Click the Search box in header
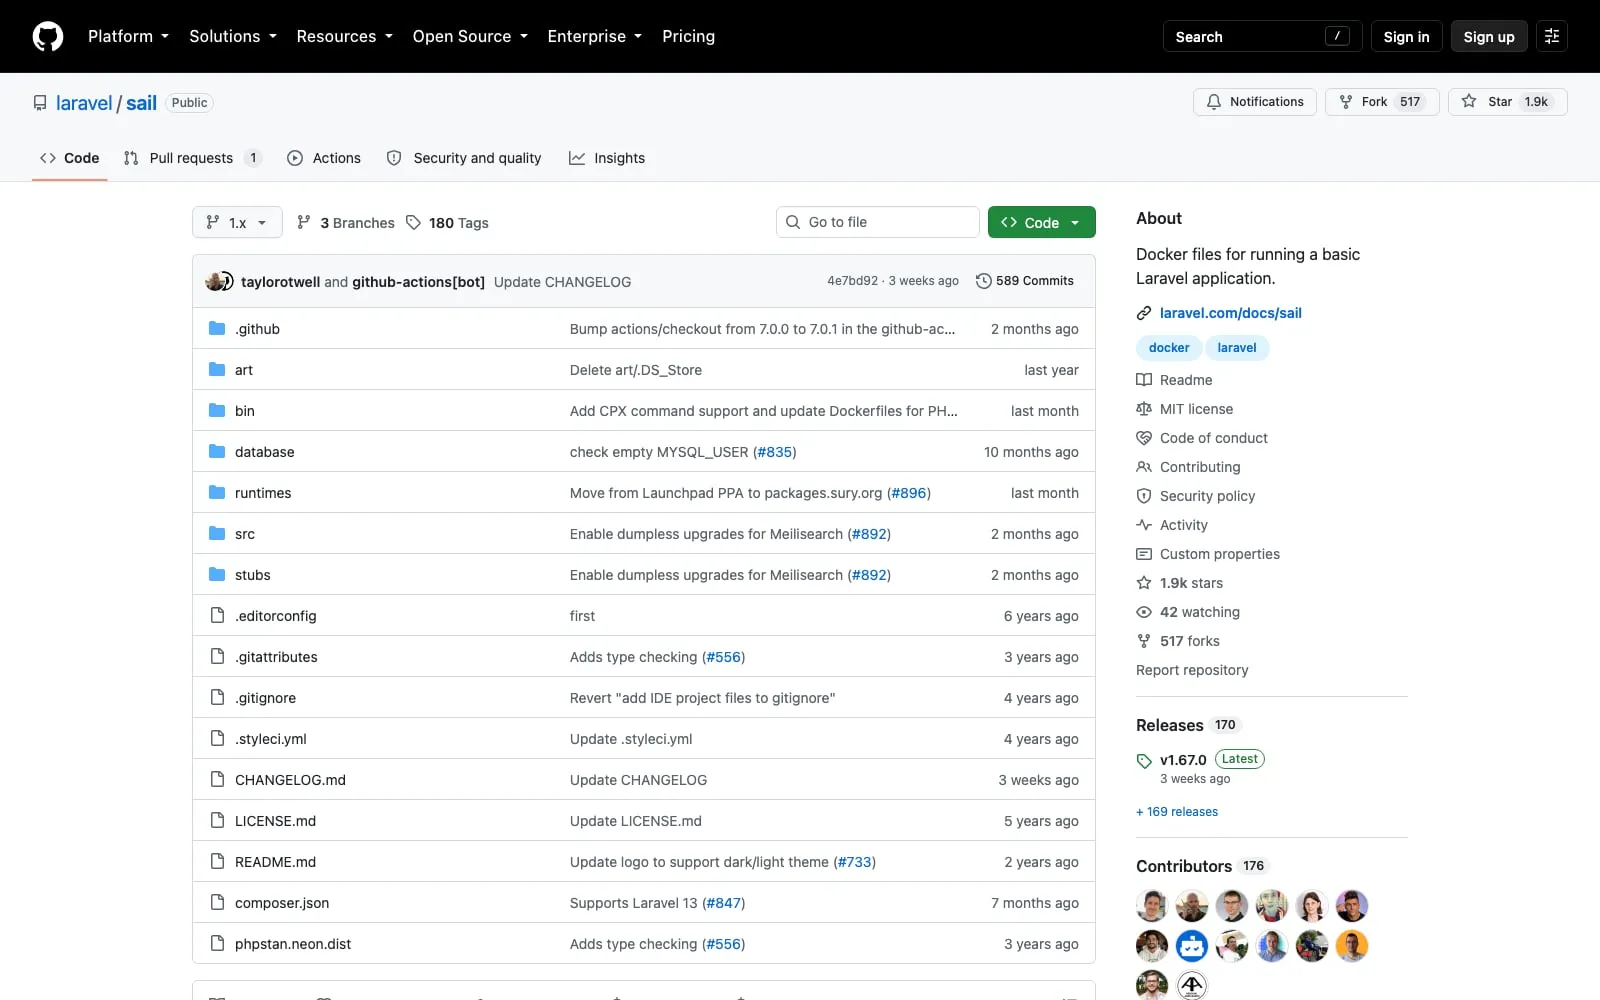Viewport: 1600px width, 1000px height. (x=1262, y=36)
